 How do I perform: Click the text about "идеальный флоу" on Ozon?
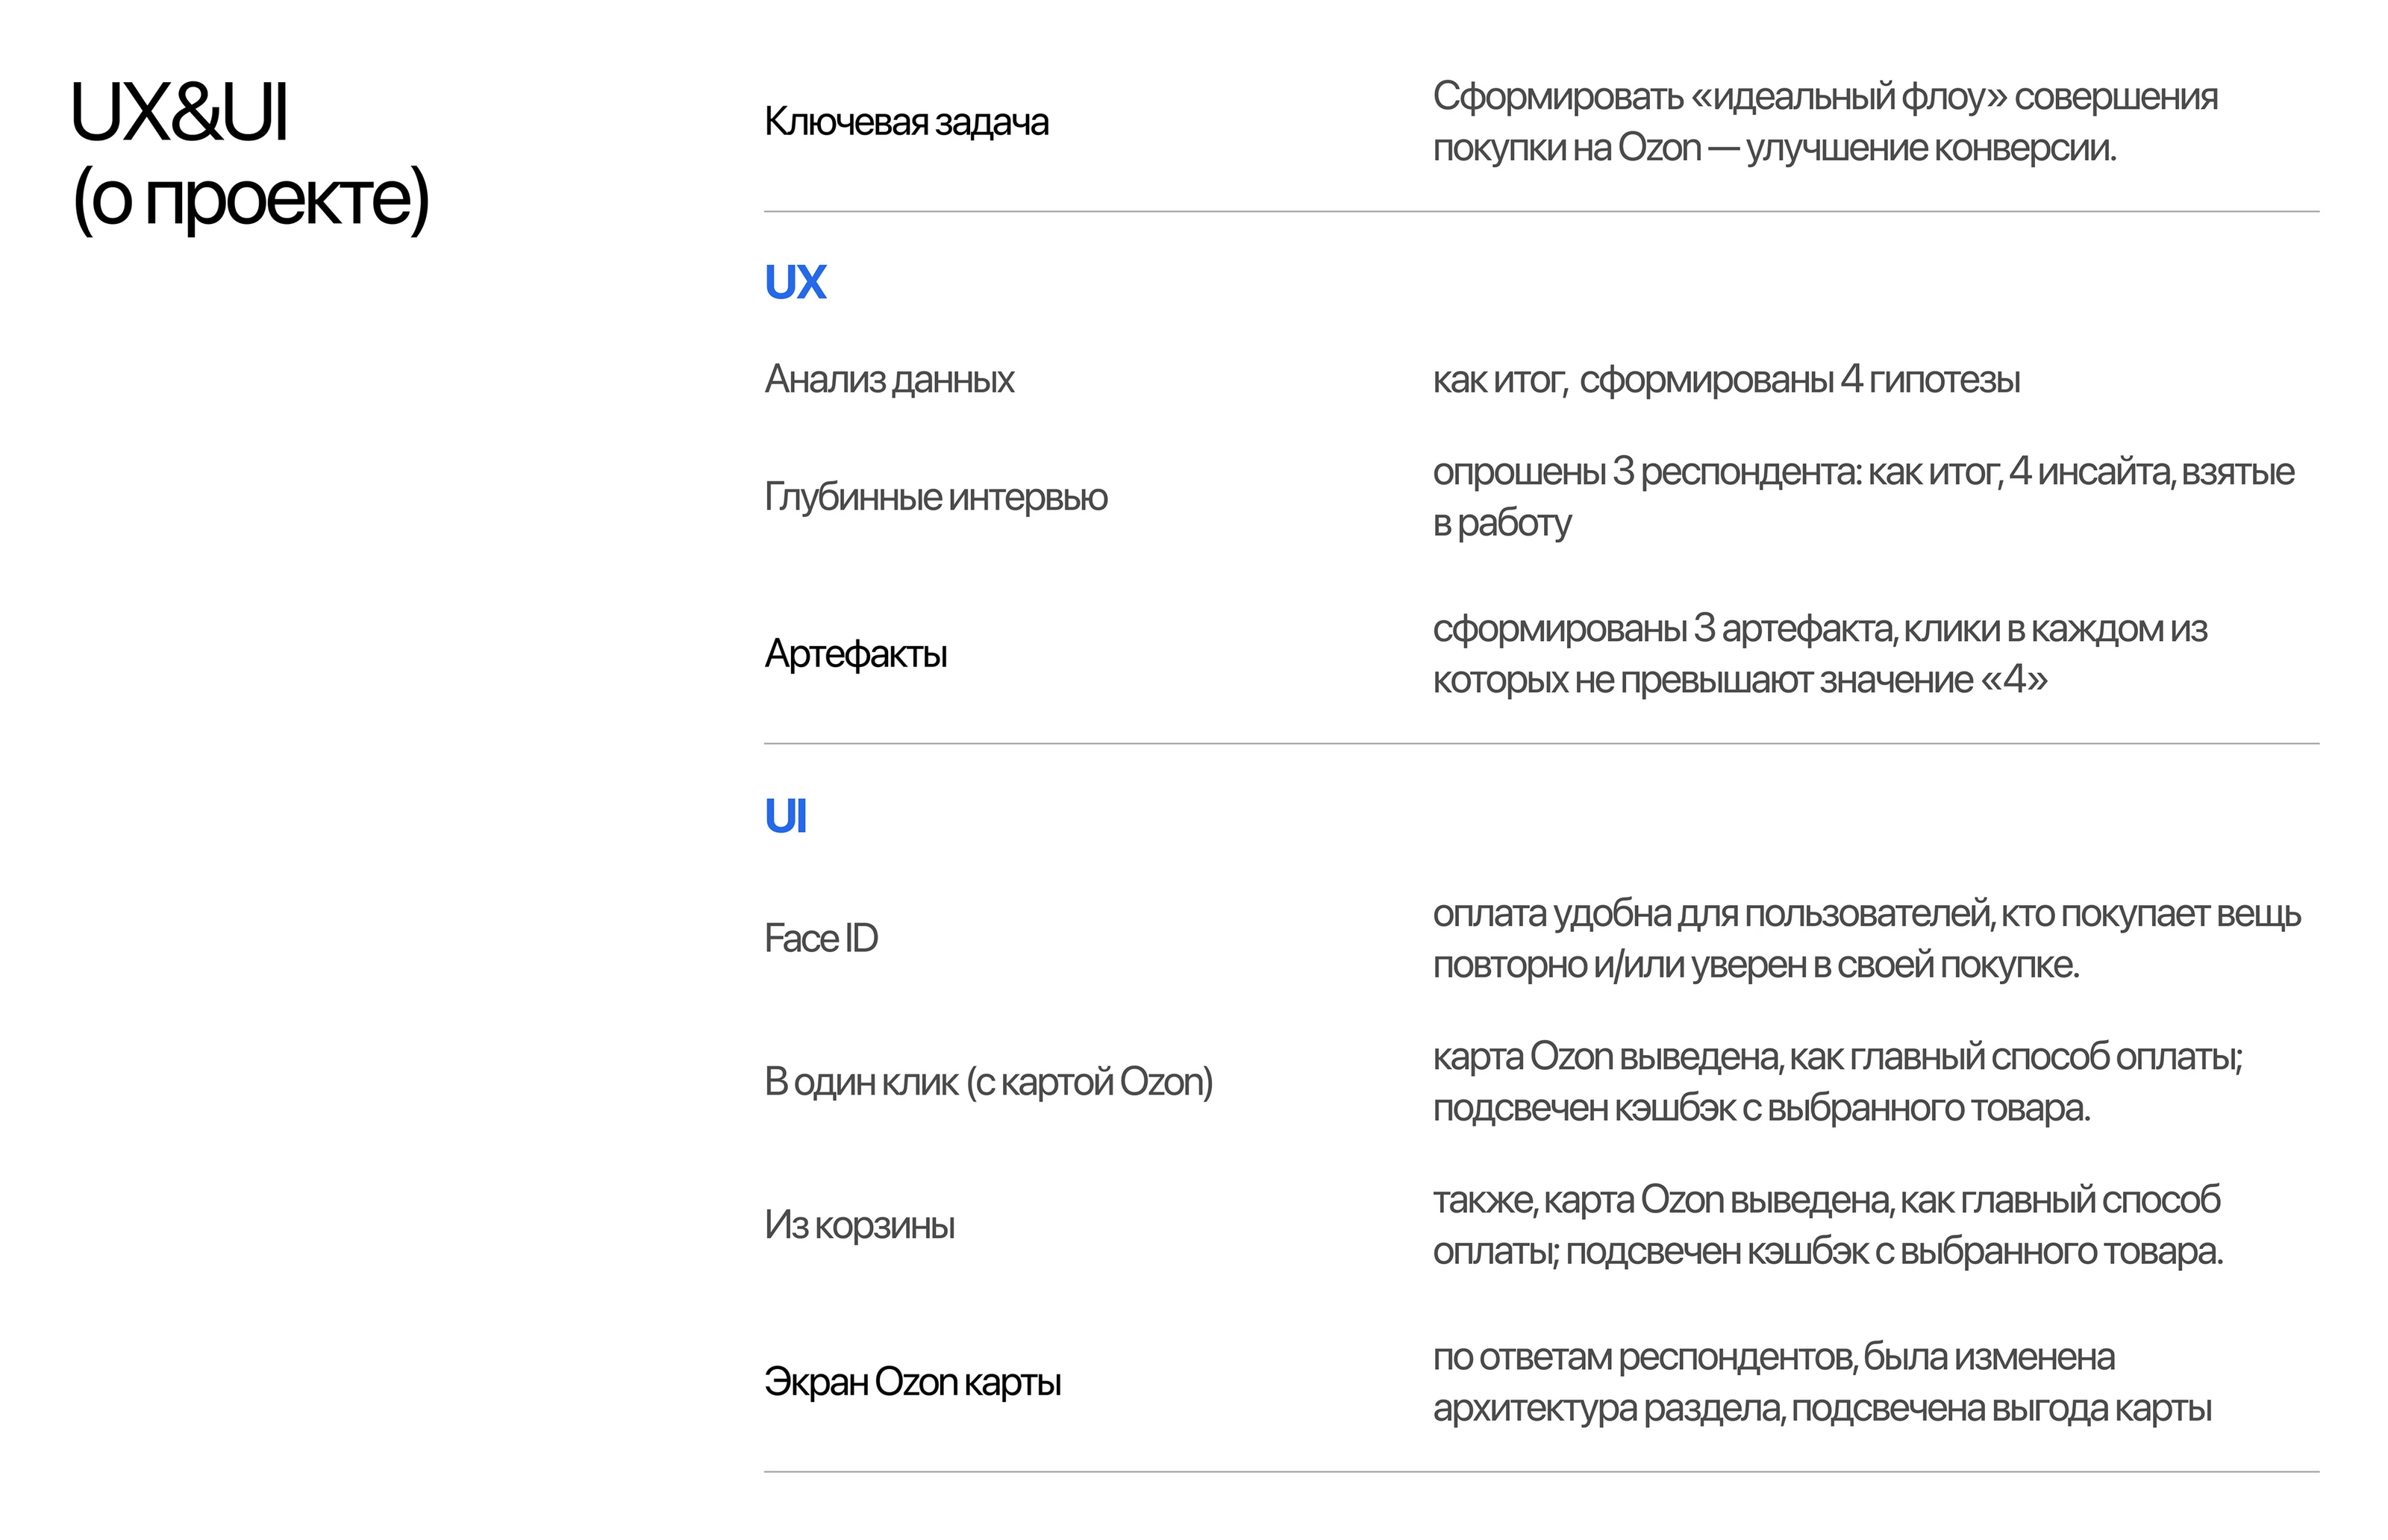[1824, 122]
